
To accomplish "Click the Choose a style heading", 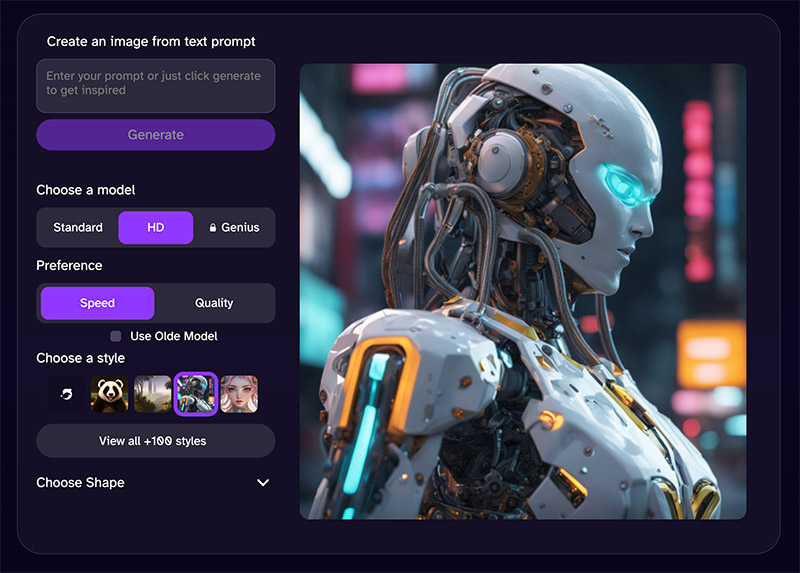I will point(81,358).
